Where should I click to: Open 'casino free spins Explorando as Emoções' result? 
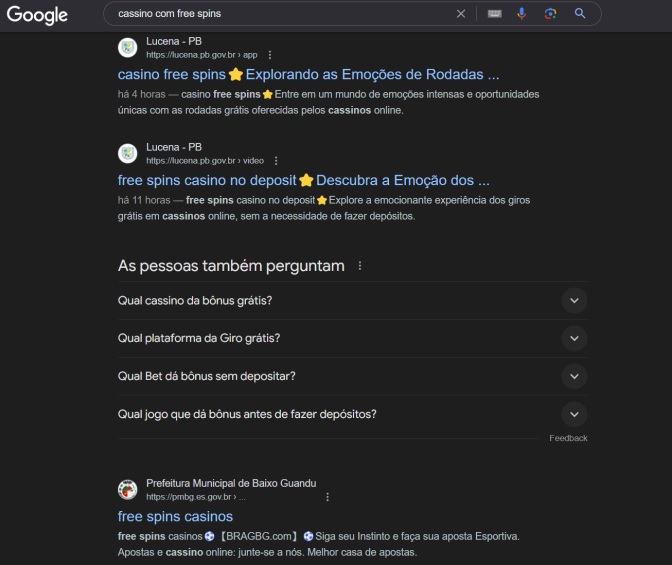pos(309,75)
